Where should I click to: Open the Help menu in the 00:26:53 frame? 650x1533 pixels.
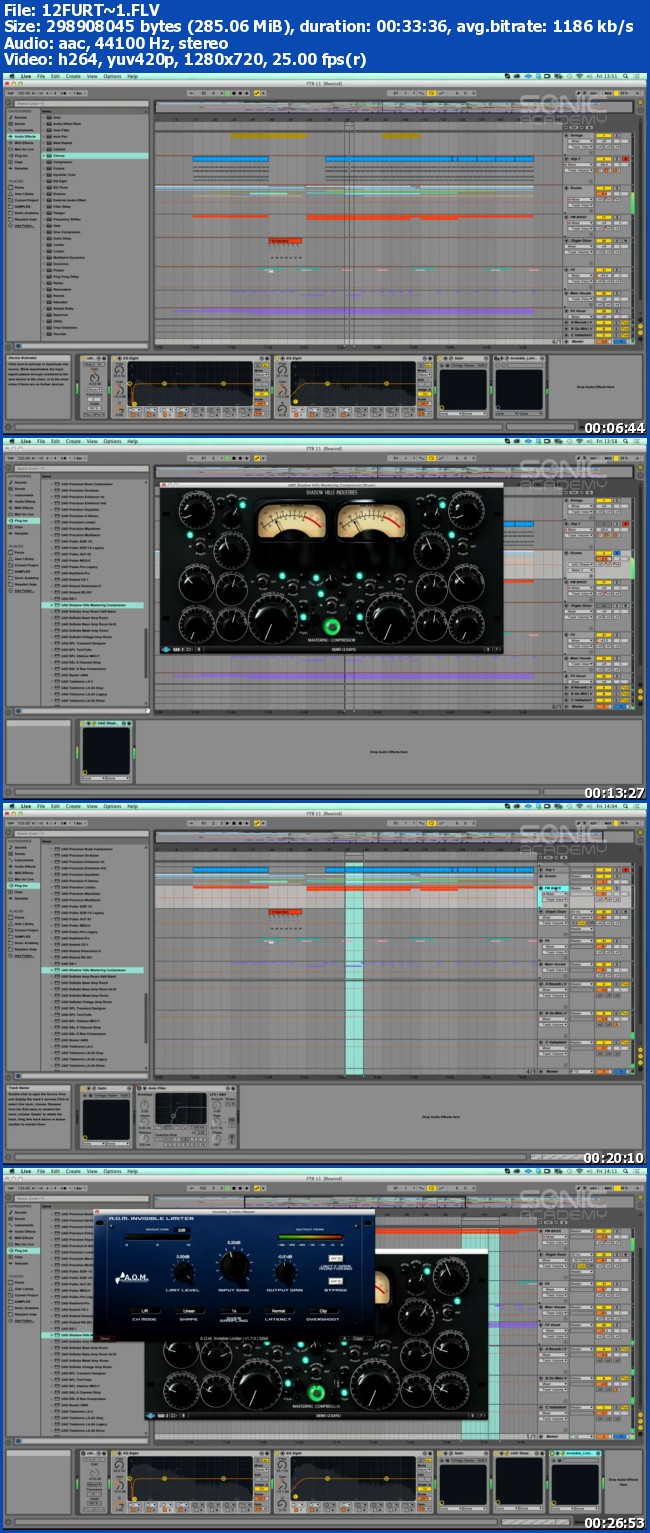[x=133, y=1171]
